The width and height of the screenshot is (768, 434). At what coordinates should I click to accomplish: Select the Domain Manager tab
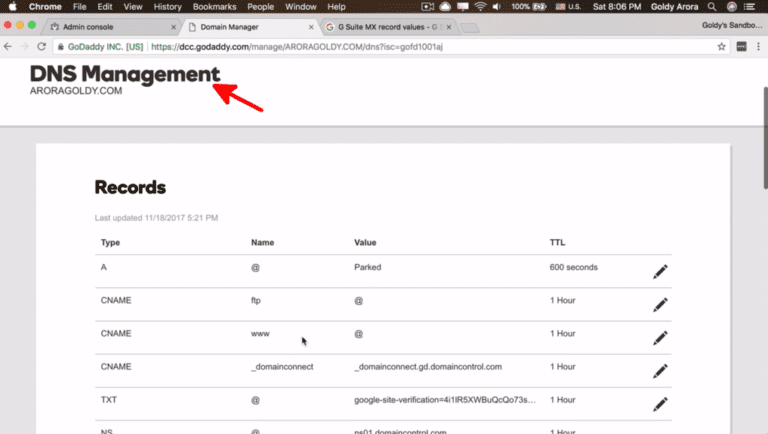249,27
